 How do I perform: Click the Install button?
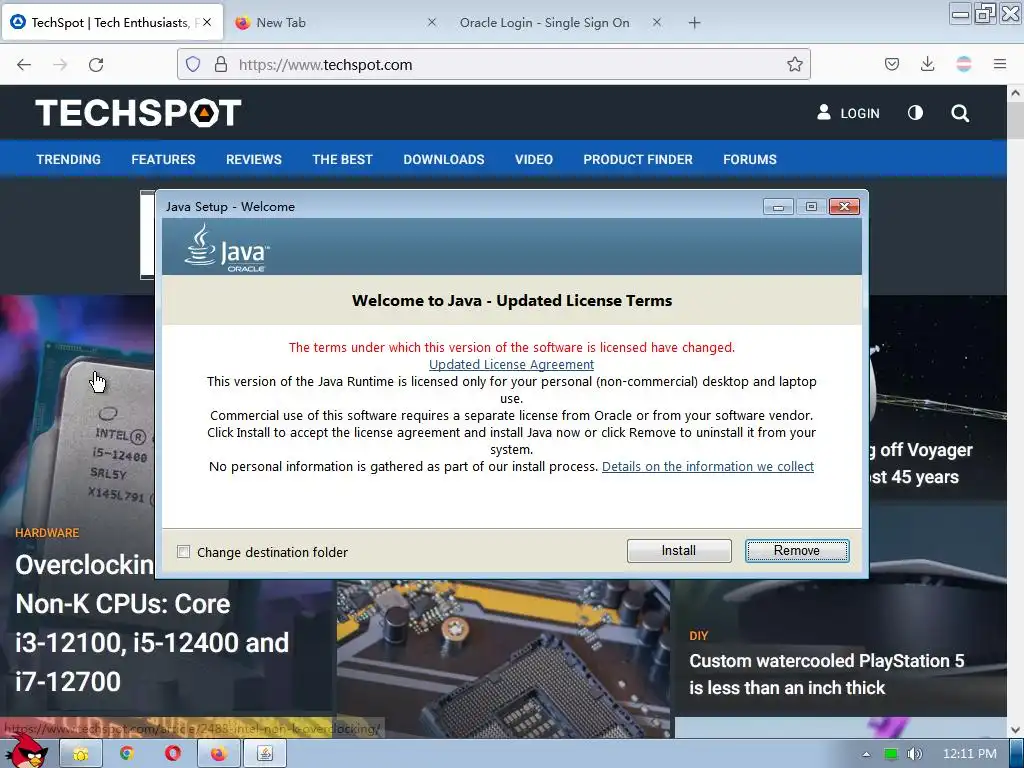pyautogui.click(x=679, y=551)
